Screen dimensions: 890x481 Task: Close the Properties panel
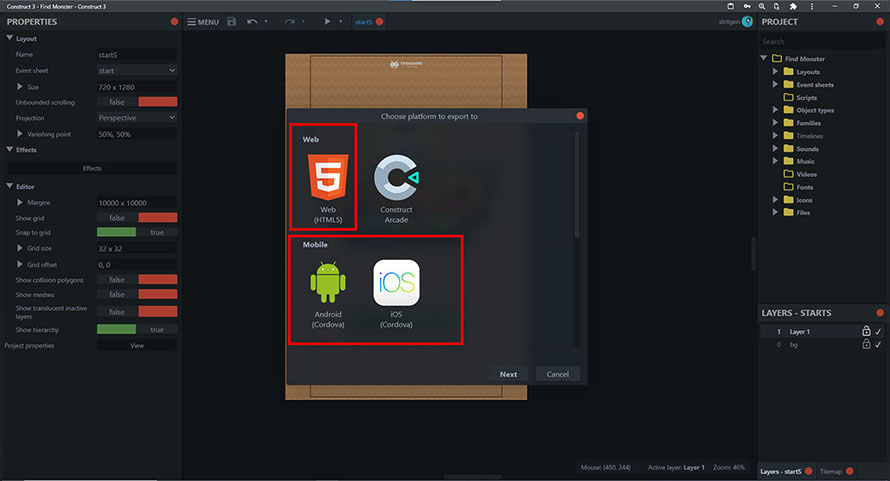click(174, 22)
